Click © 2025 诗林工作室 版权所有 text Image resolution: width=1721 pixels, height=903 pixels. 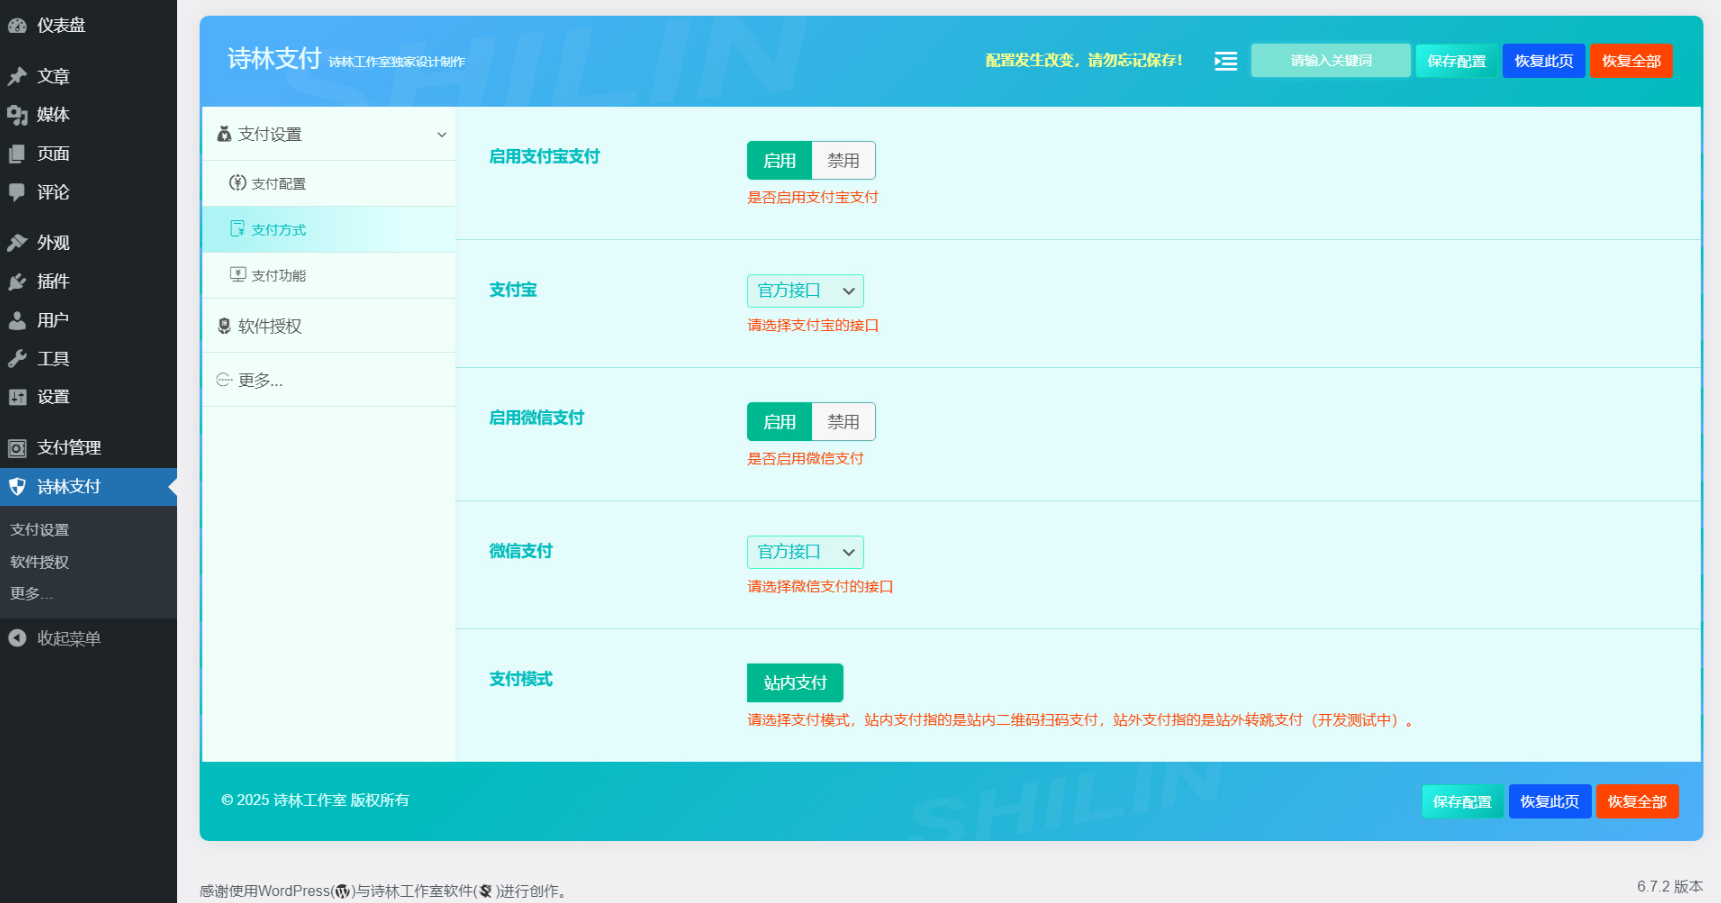point(315,800)
